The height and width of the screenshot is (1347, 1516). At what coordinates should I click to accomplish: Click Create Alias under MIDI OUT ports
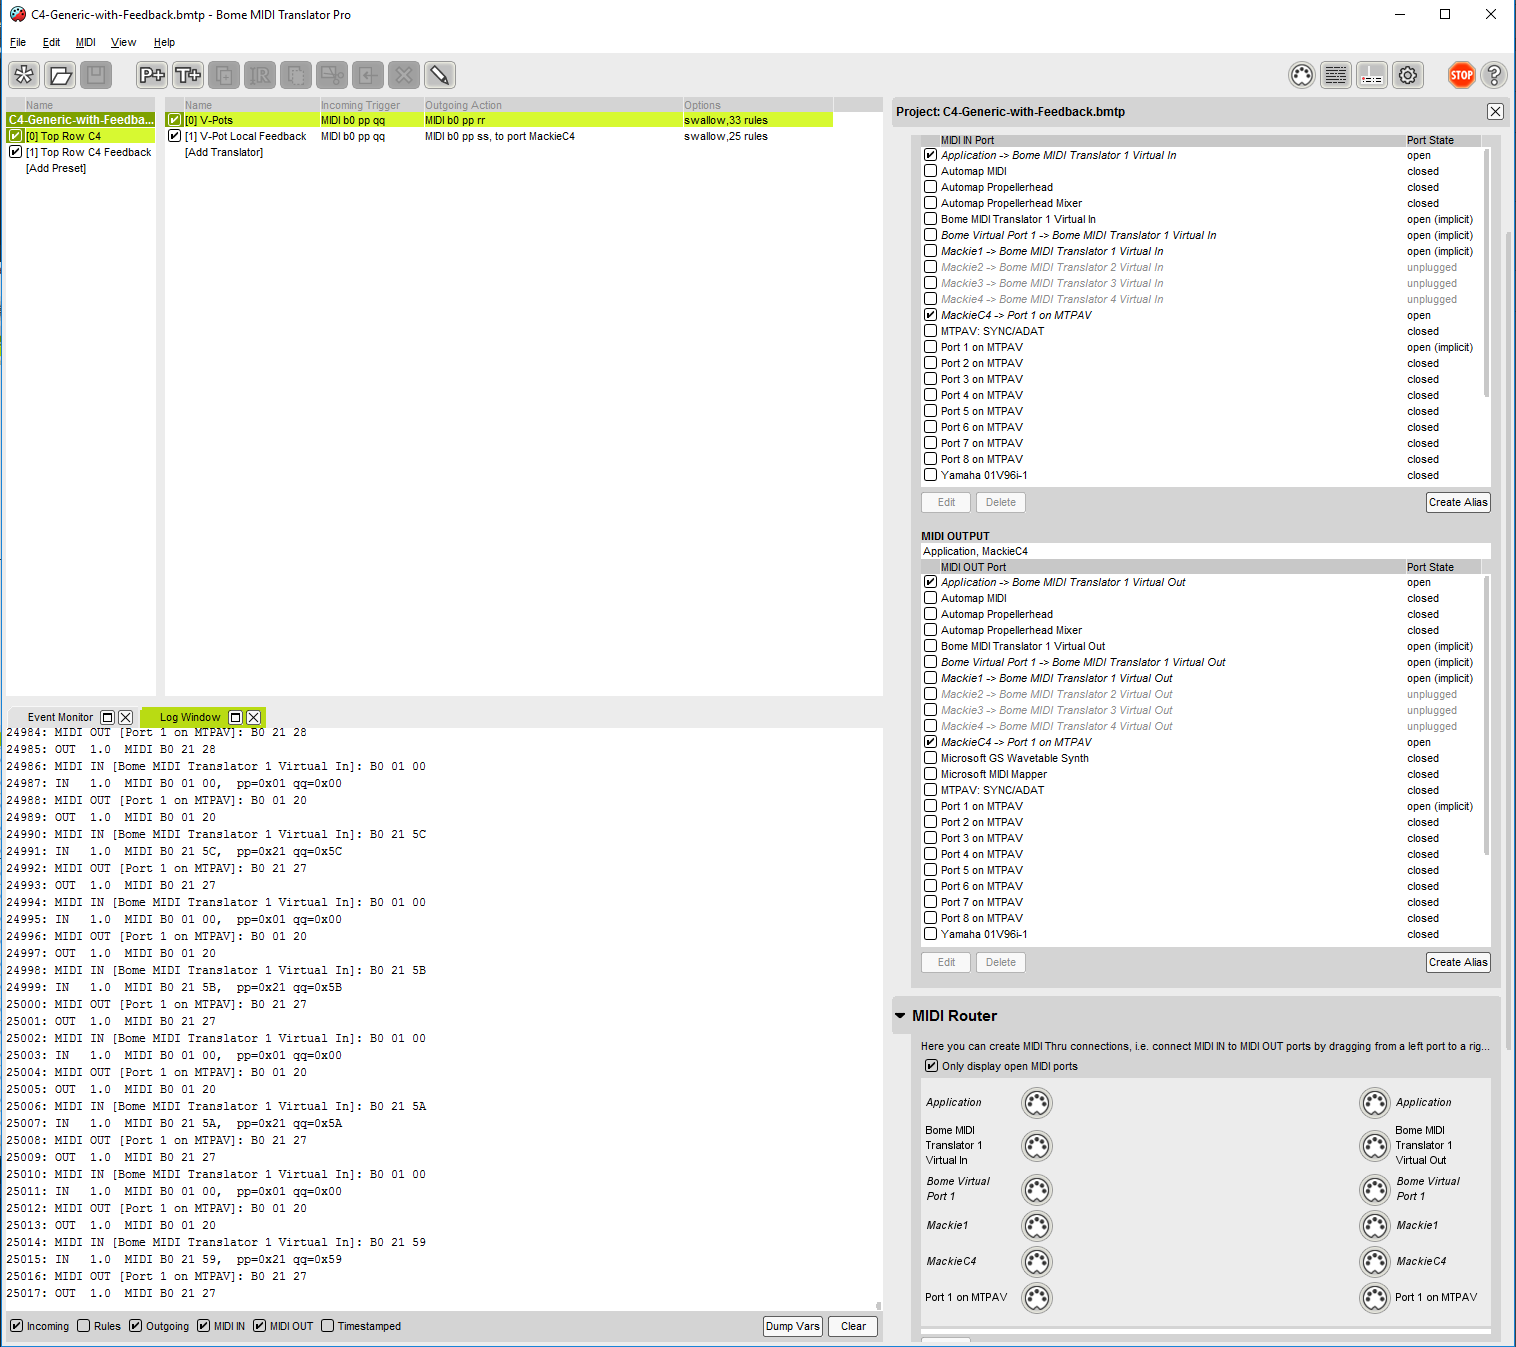click(1458, 962)
